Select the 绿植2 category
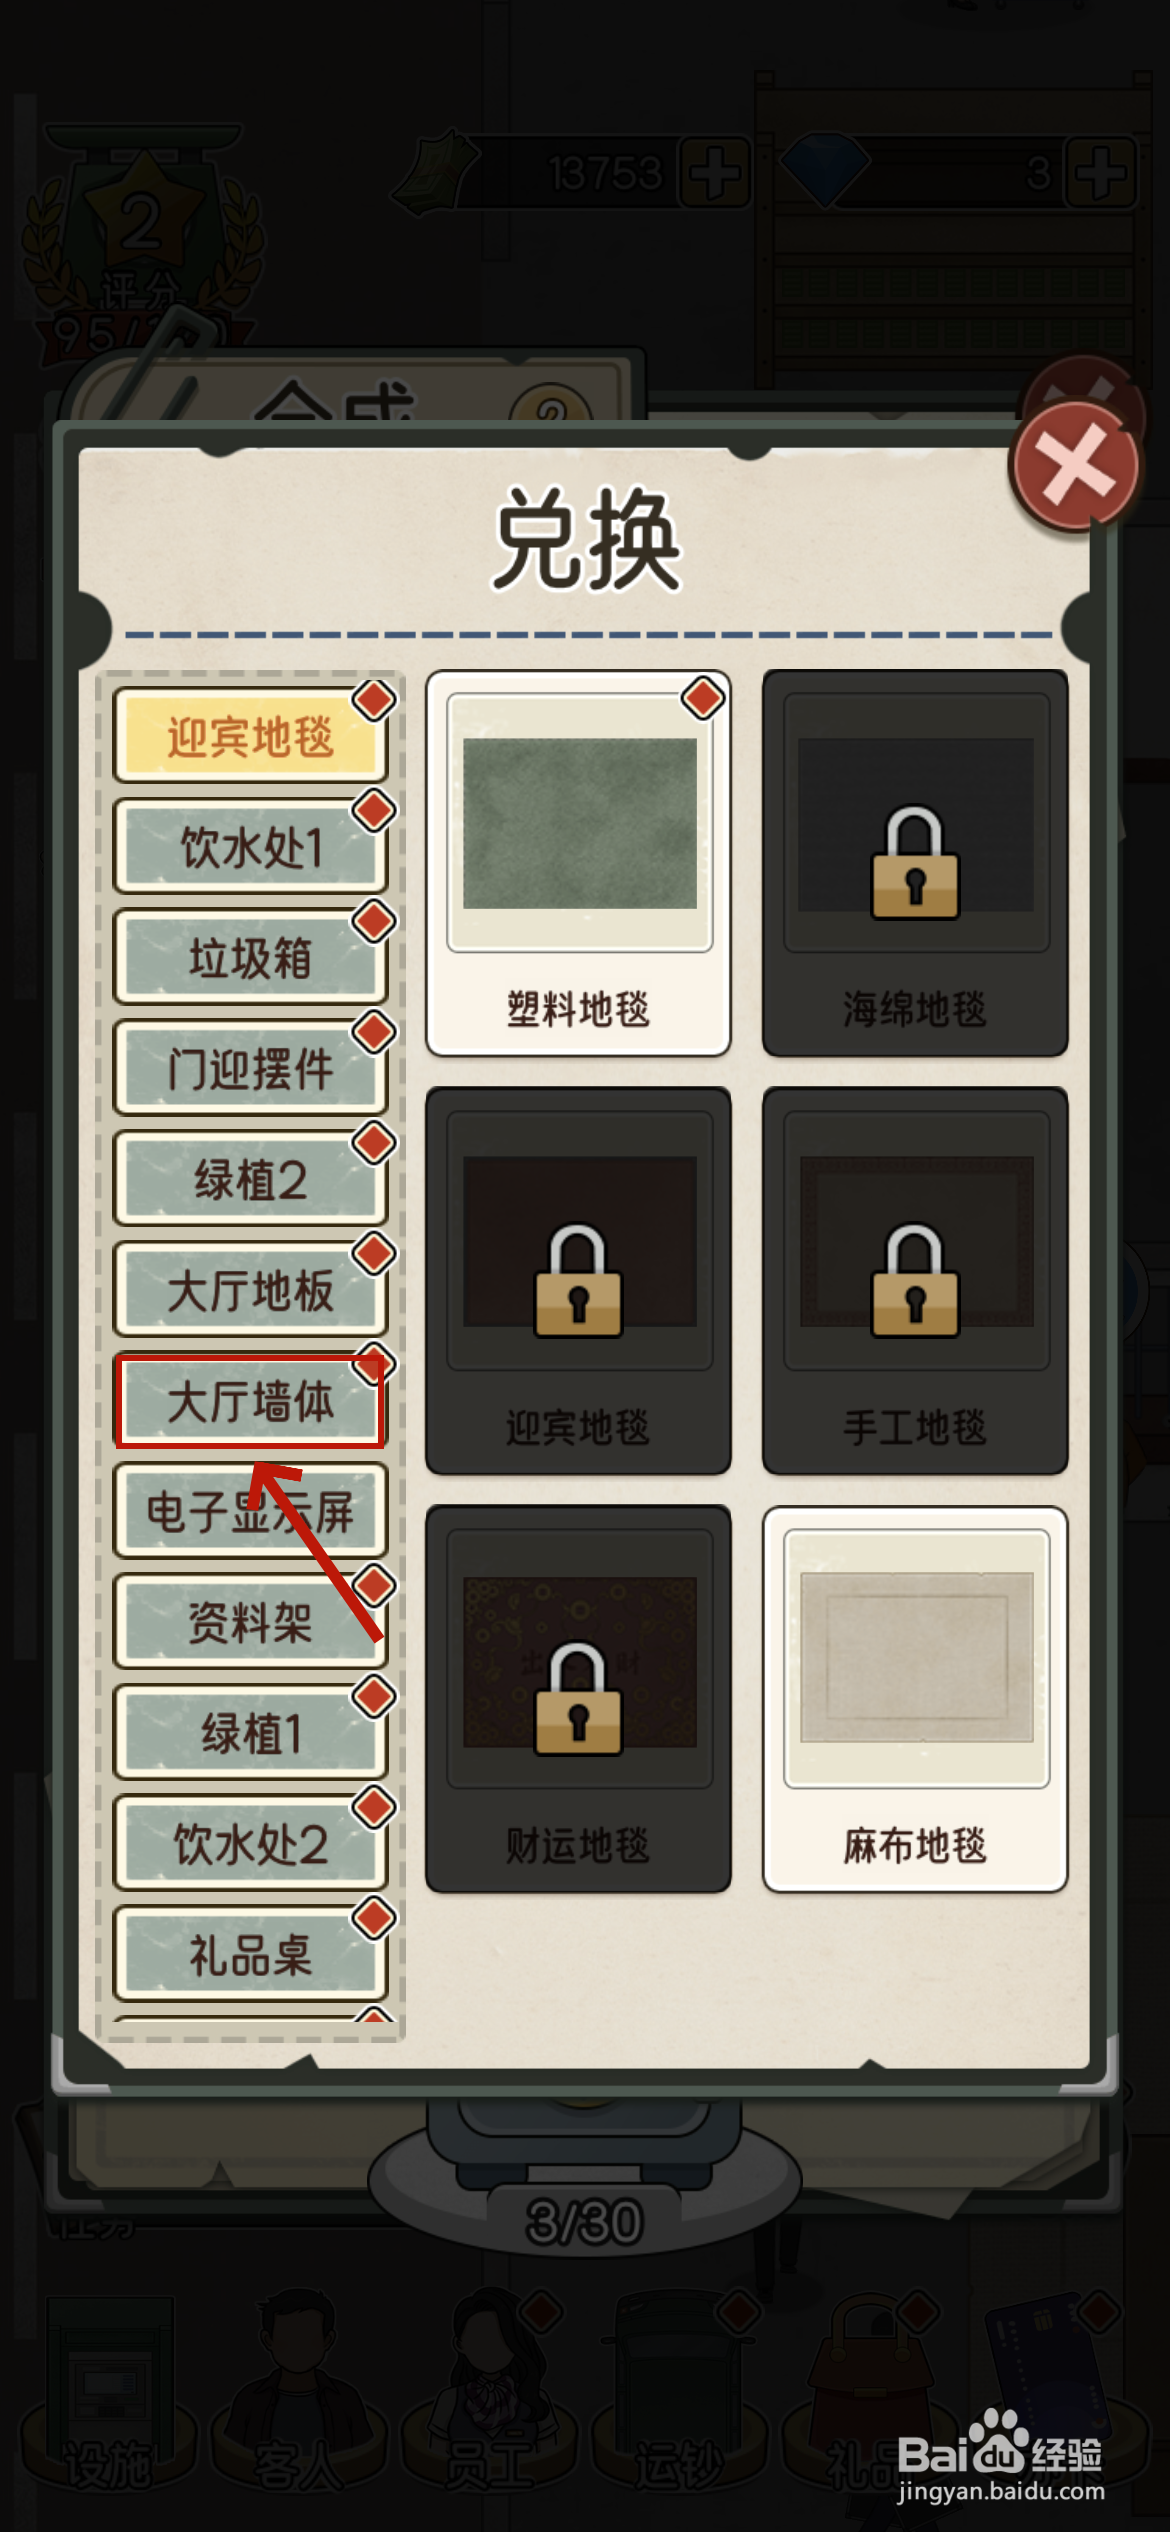Image resolution: width=1170 pixels, height=2532 pixels. point(250,1179)
